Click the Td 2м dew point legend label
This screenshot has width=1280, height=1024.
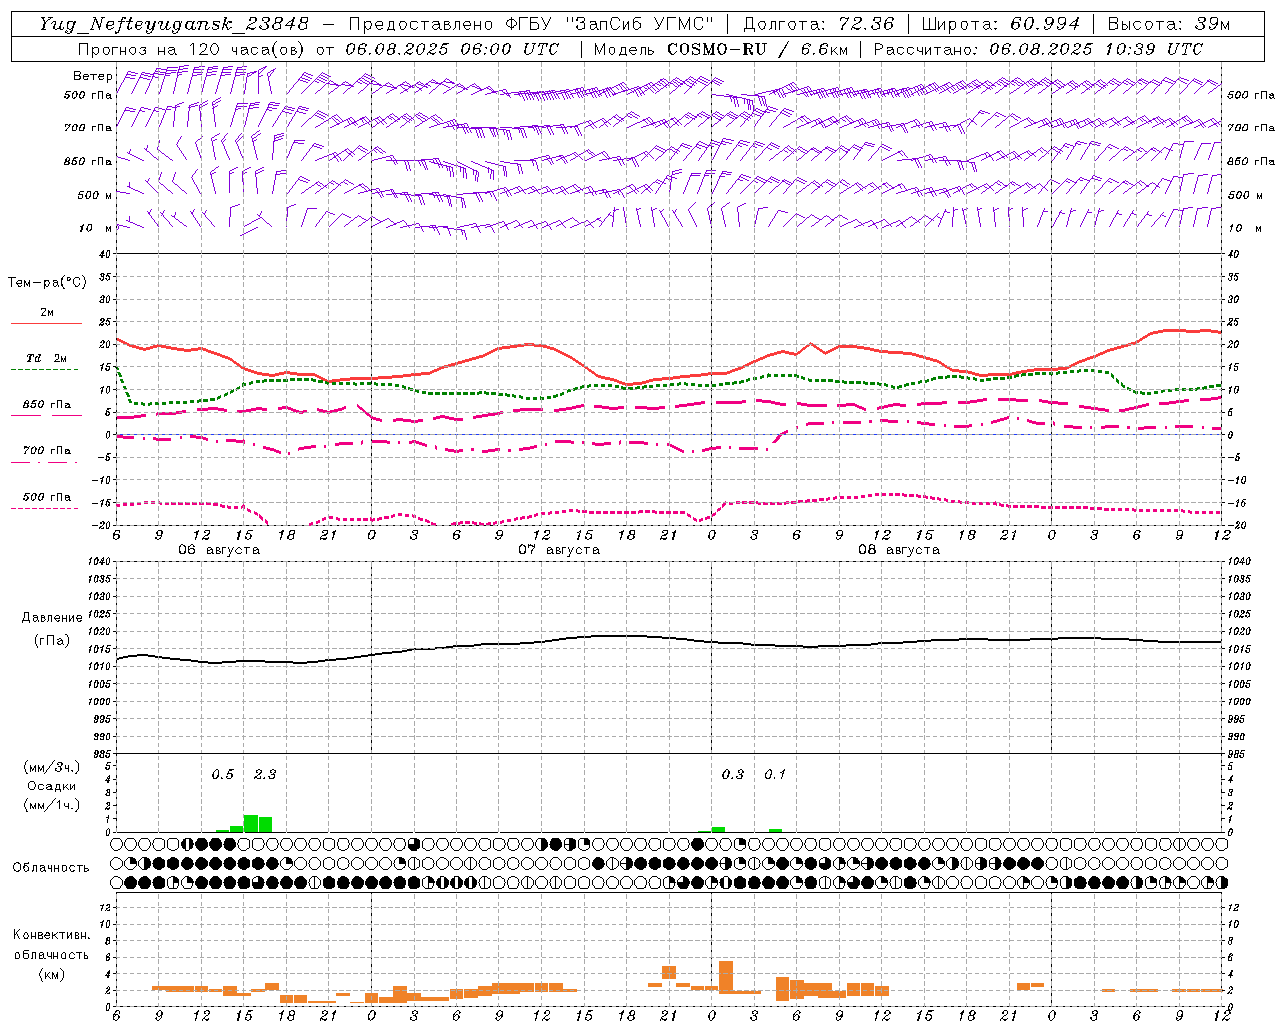[46, 358]
